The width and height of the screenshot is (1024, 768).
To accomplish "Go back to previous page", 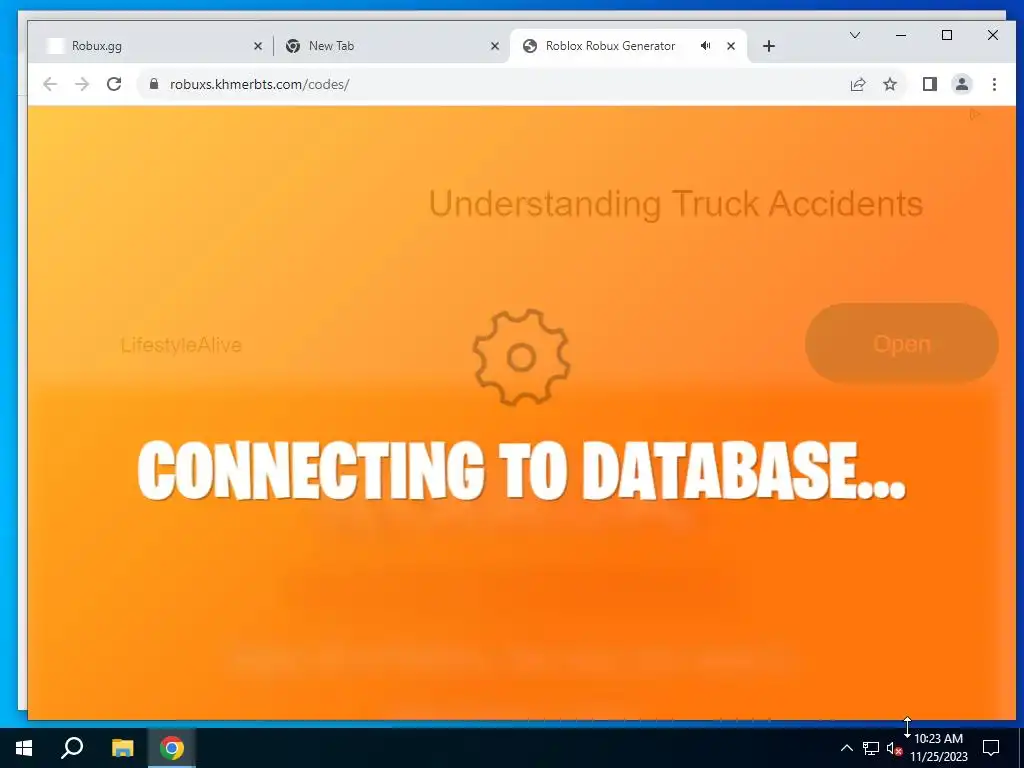I will tap(50, 84).
